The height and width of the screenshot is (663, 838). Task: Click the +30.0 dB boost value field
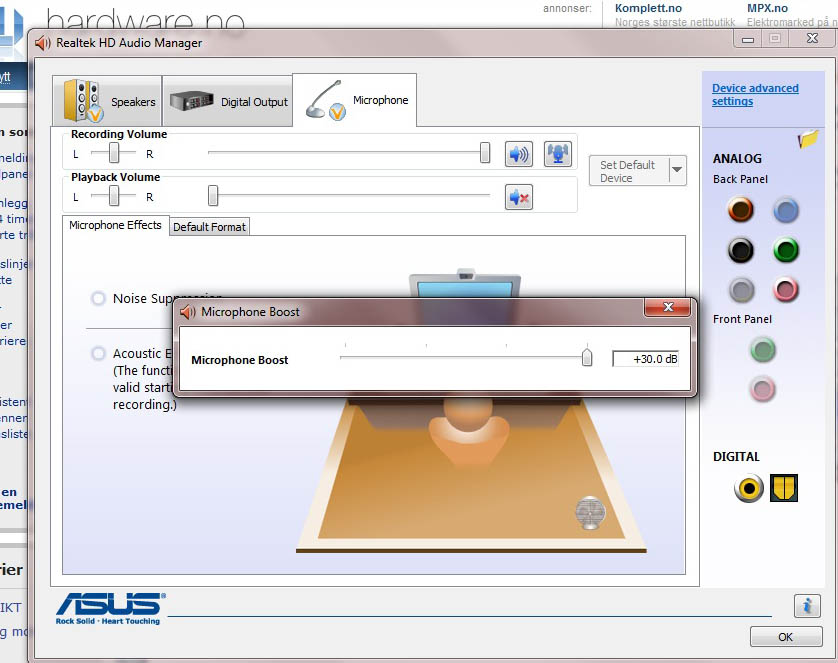[x=646, y=359]
